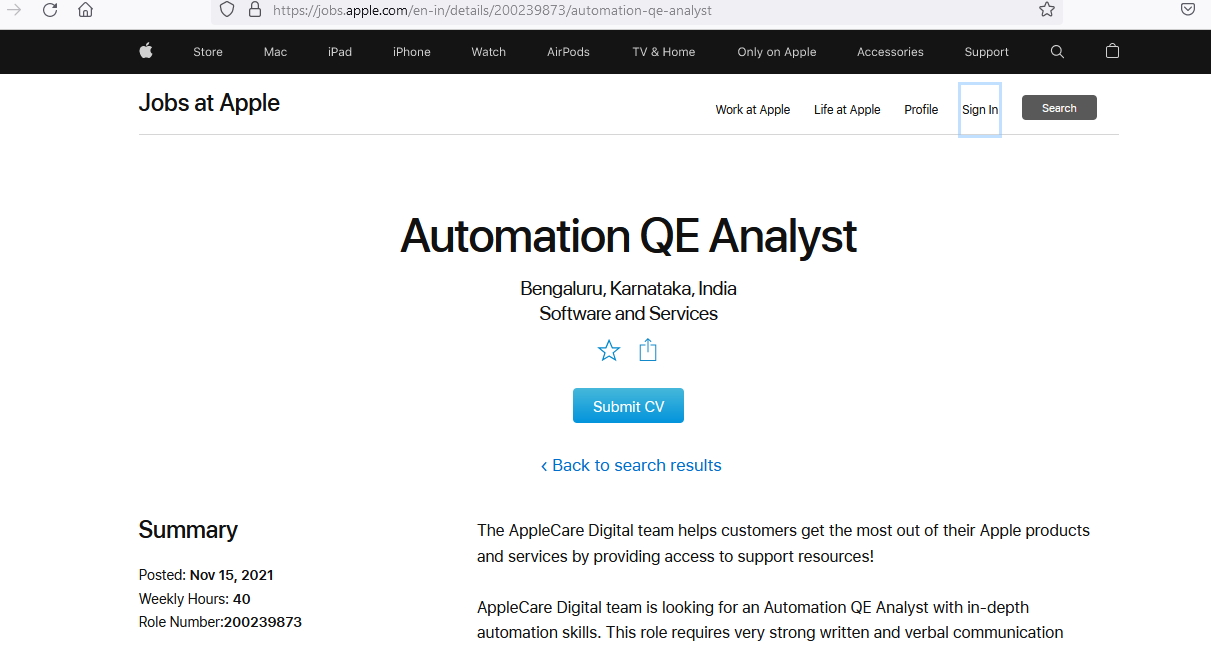1211x652 pixels.
Task: Open tracking protection shield icon
Action: (227, 10)
